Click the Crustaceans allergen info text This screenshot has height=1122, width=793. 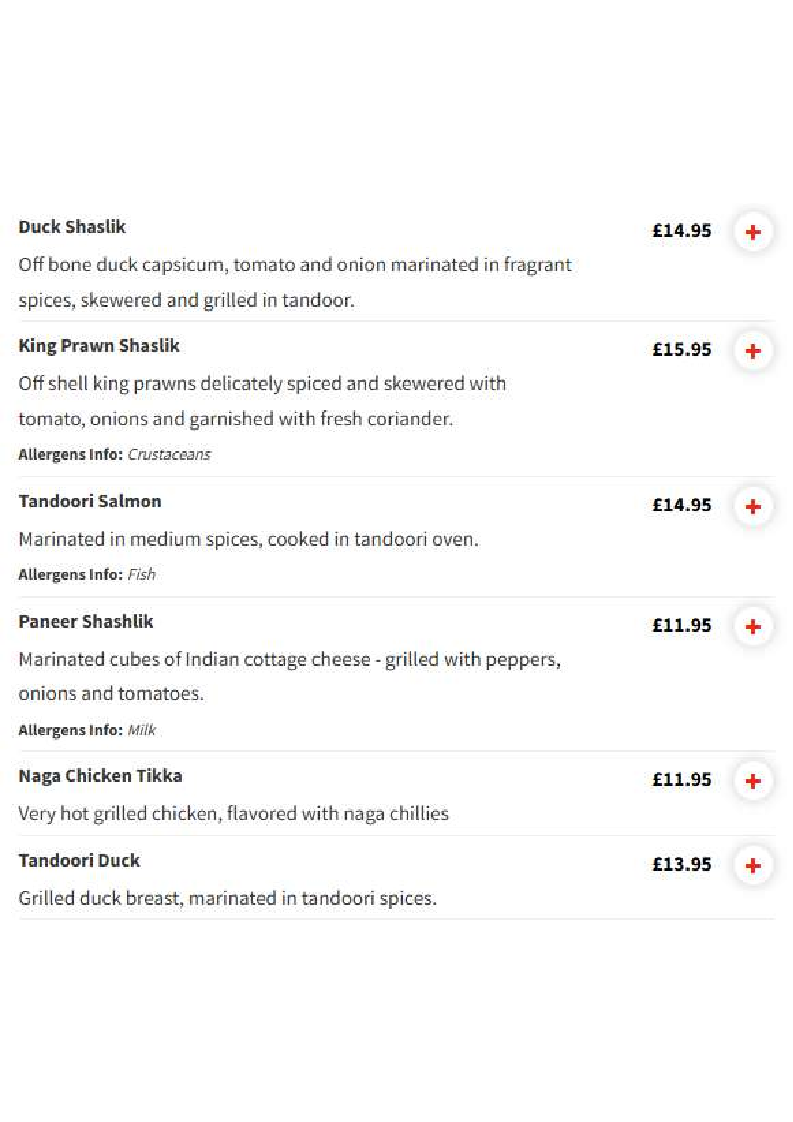click(169, 454)
